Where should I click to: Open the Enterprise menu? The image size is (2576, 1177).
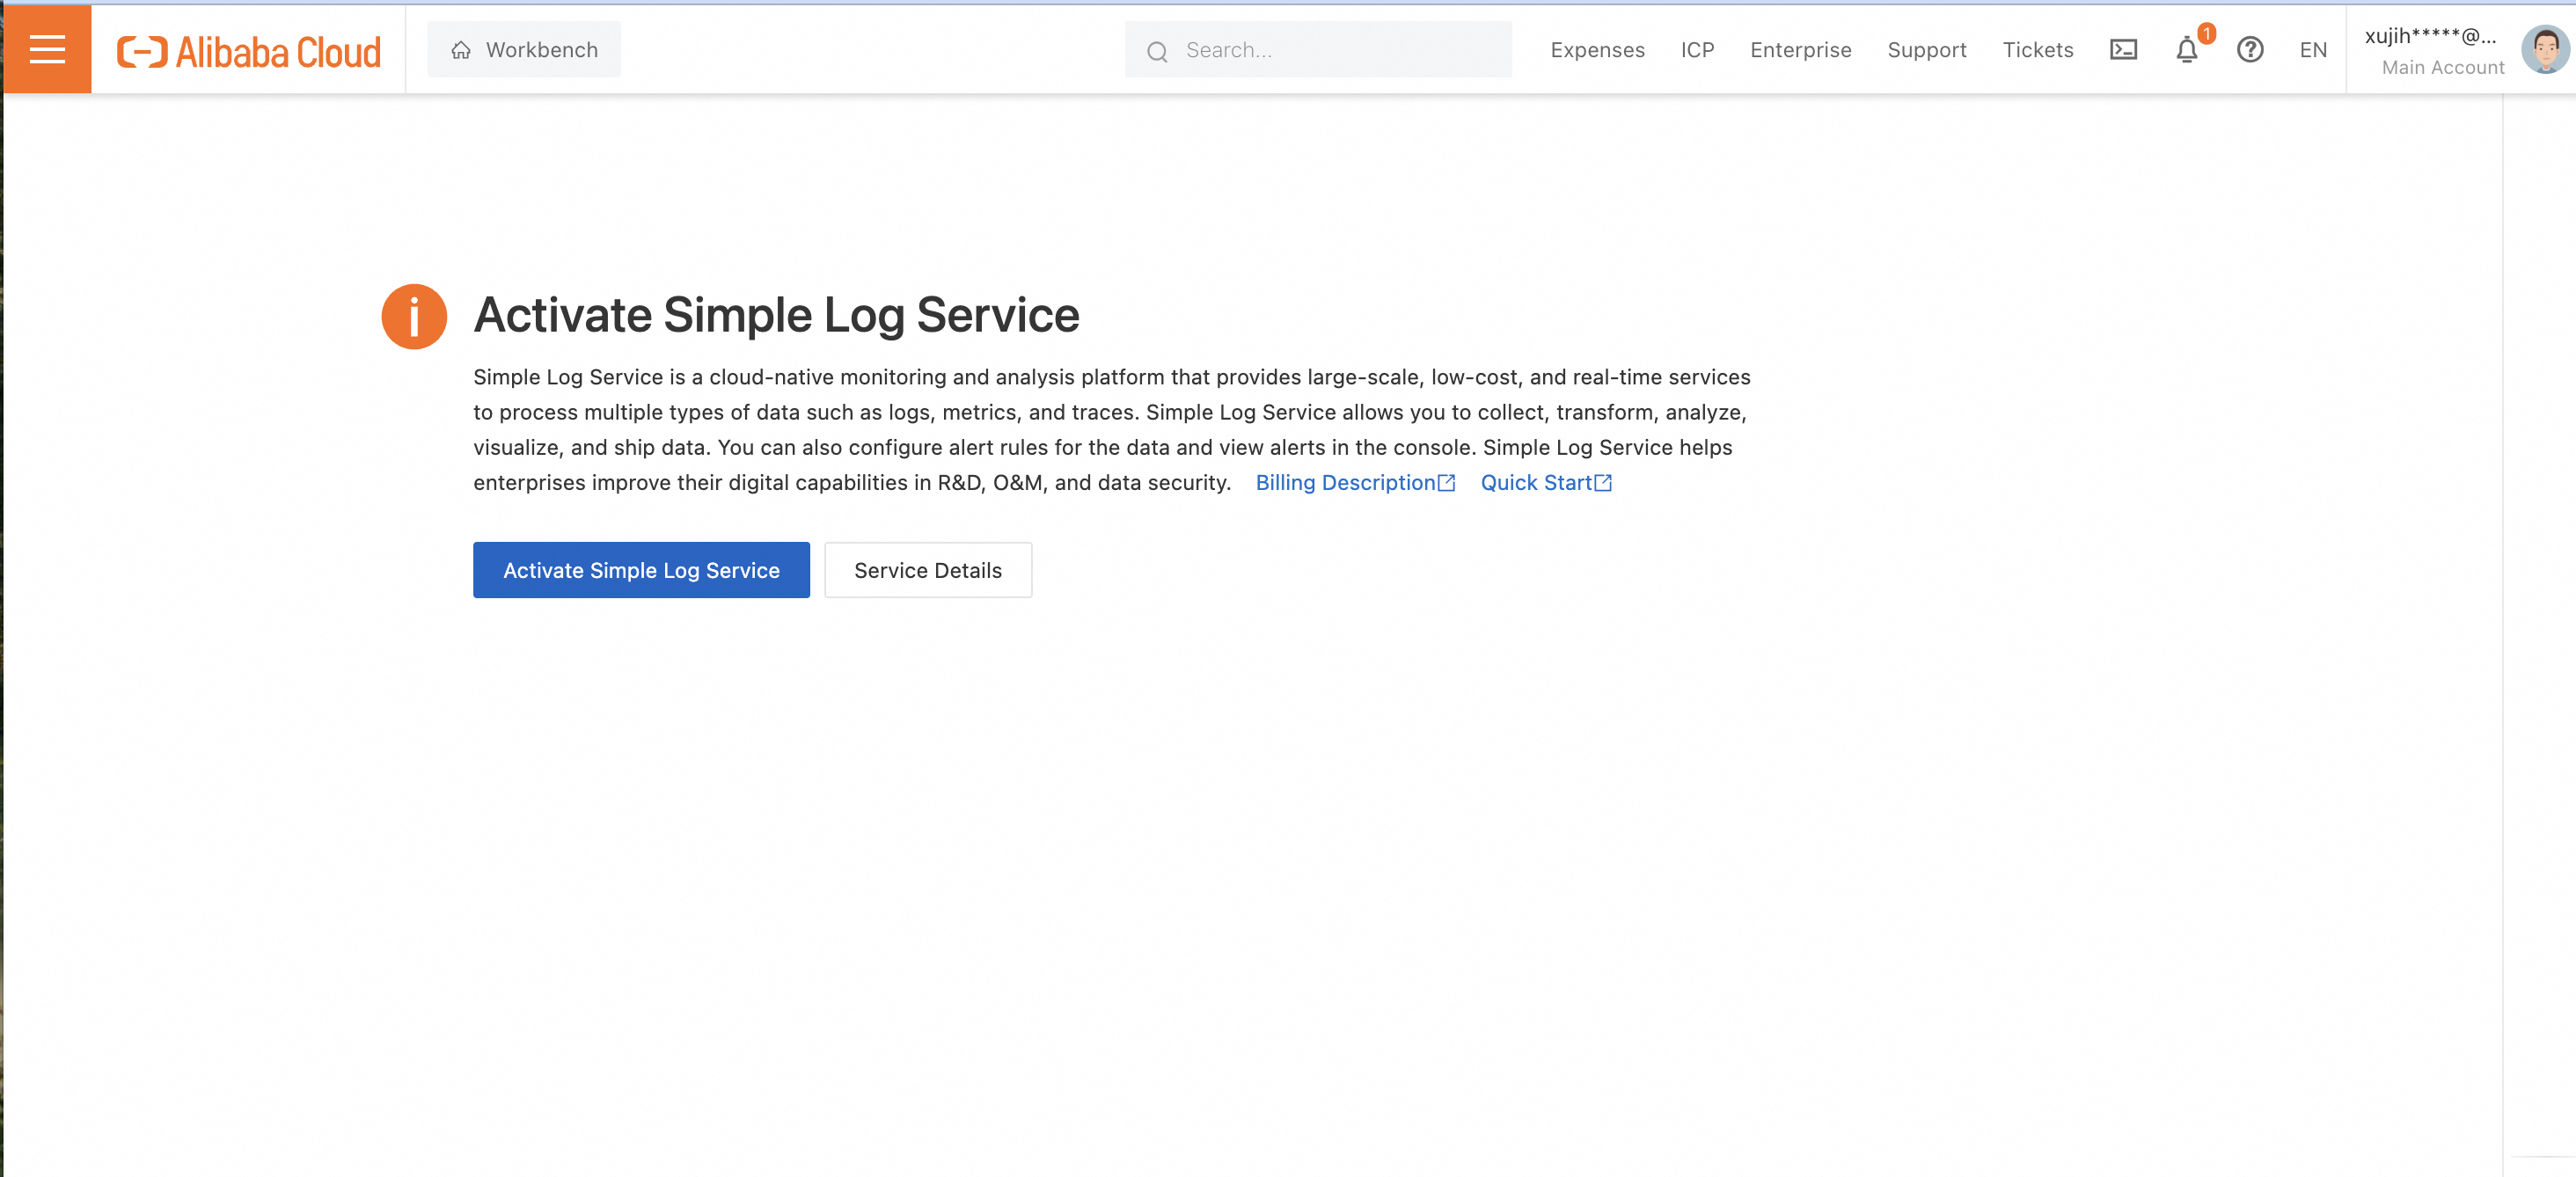[1800, 50]
